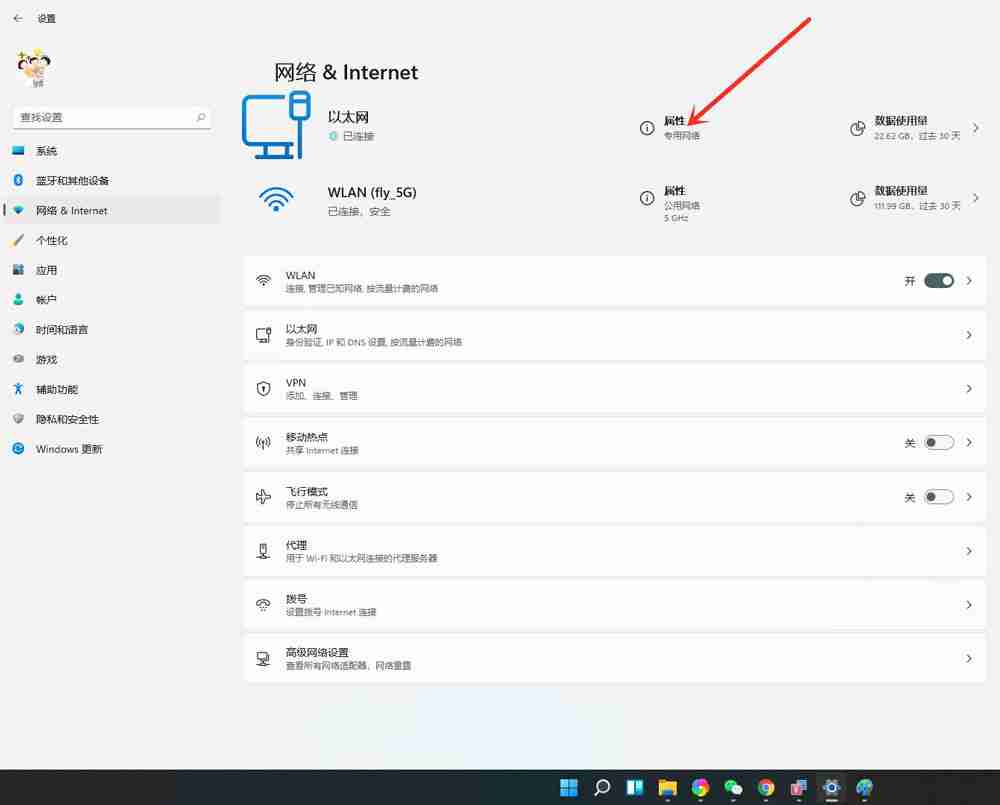The image size is (1000, 805).
Task: Click the VPN shield icon
Action: tap(263, 388)
